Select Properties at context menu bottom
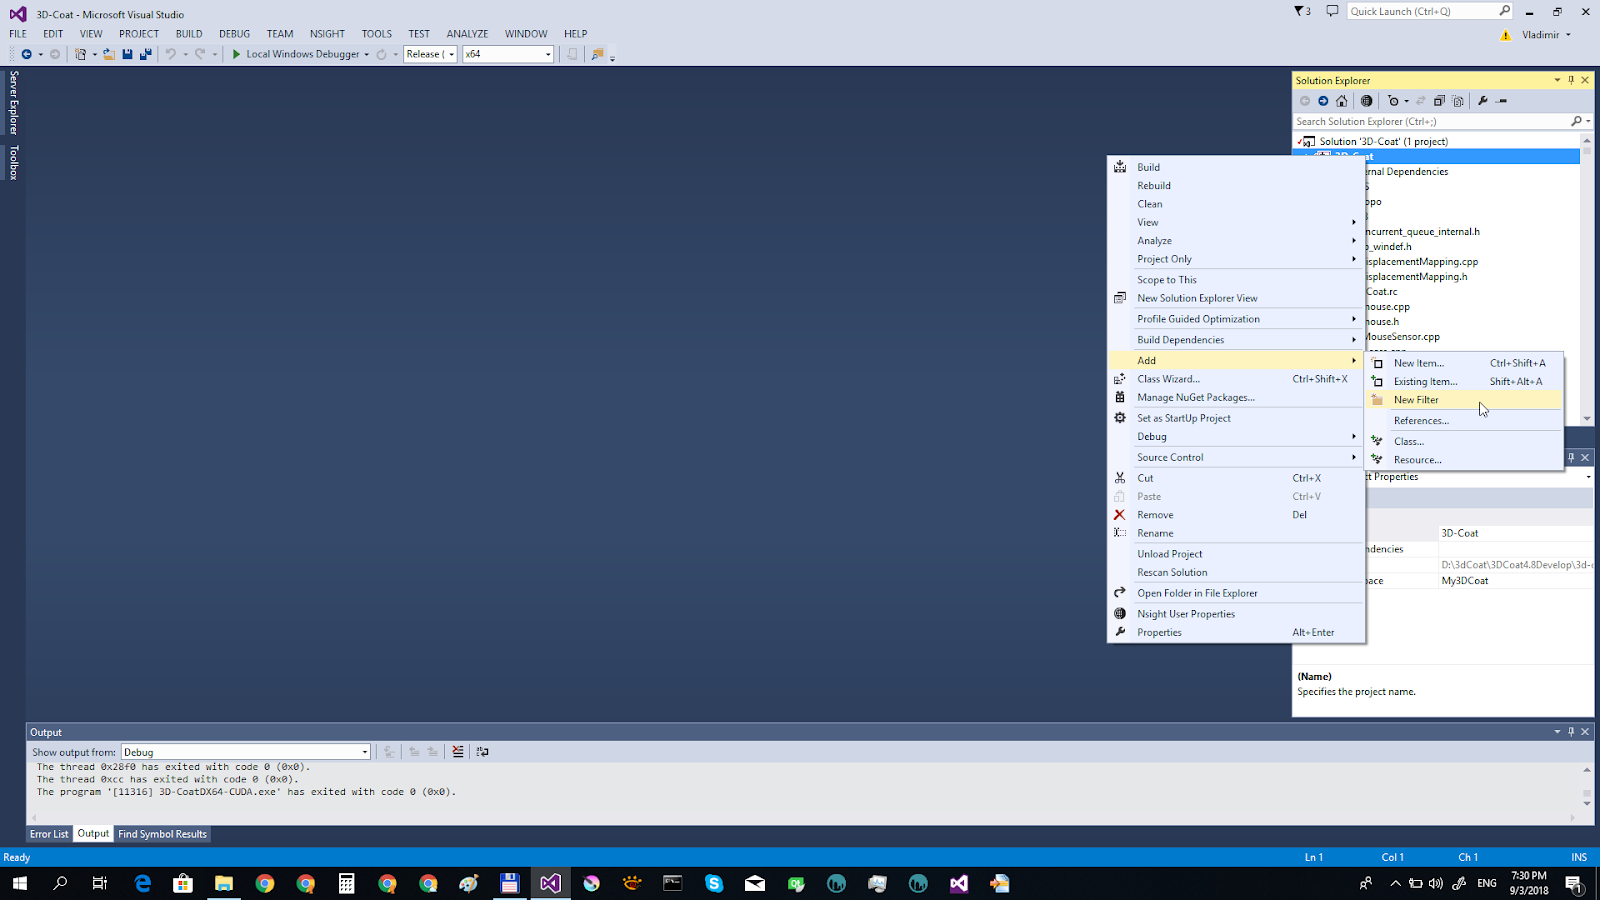This screenshot has height=900, width=1600. (1236, 632)
